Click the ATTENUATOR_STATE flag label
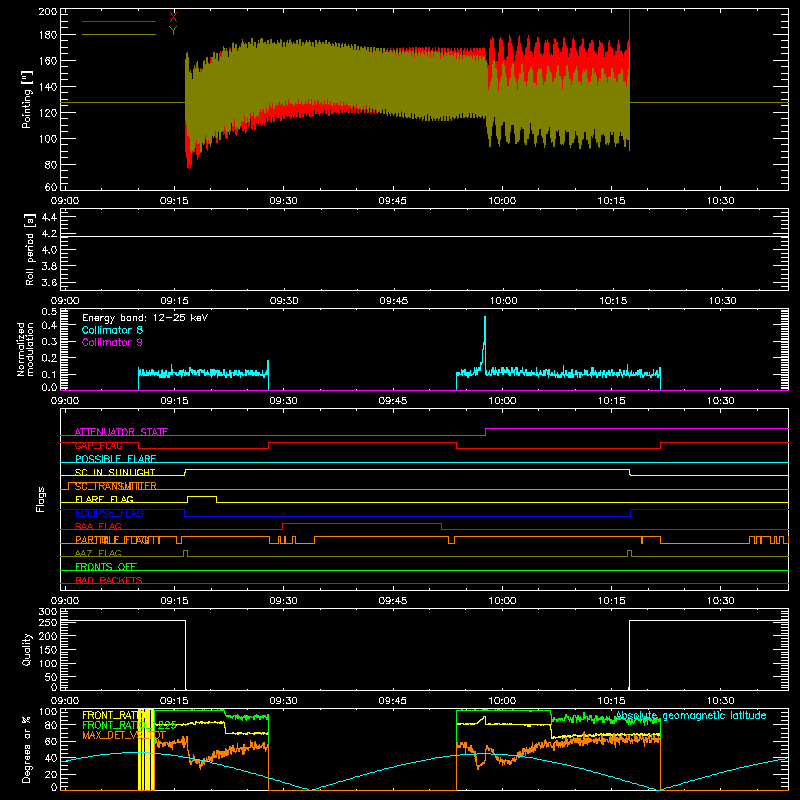The width and height of the screenshot is (800, 800). coord(121,432)
